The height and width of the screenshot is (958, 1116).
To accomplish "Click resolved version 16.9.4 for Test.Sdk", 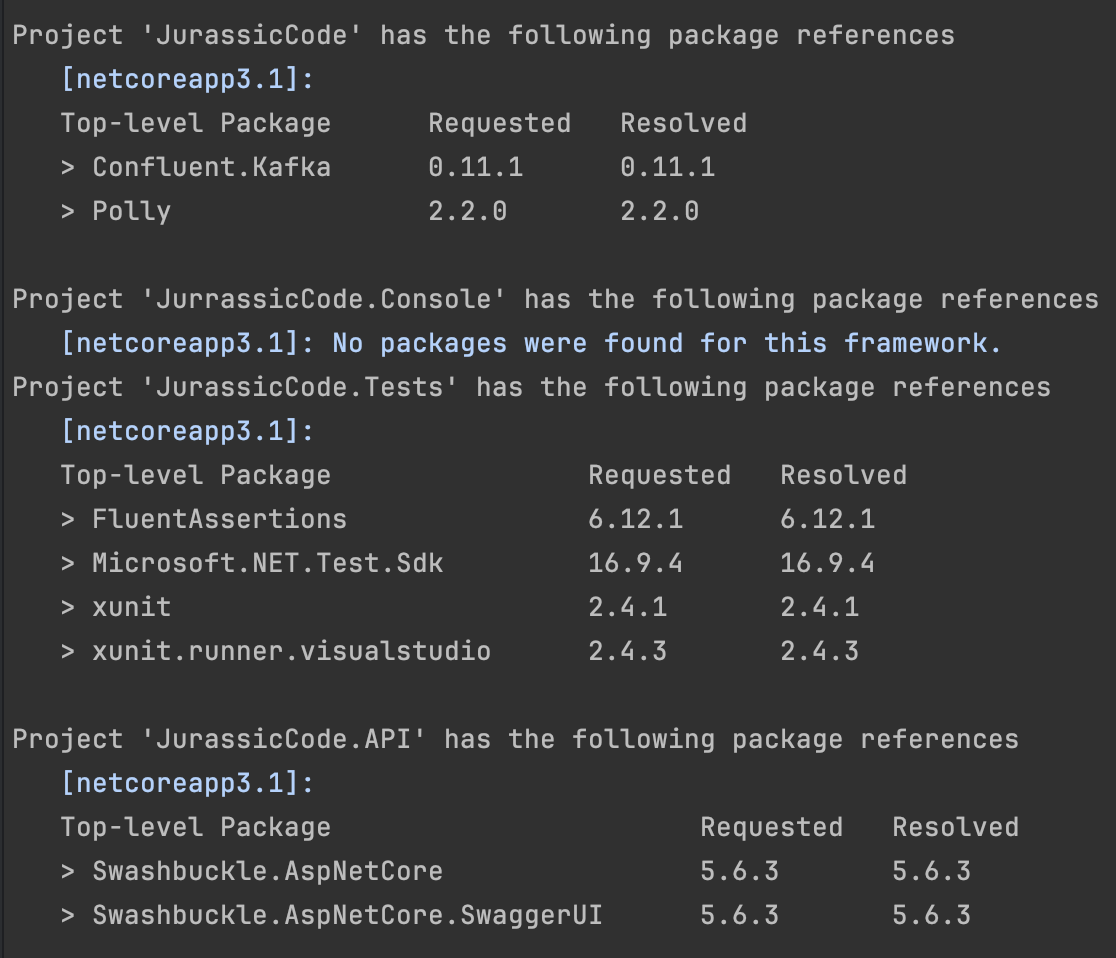I will point(827,563).
